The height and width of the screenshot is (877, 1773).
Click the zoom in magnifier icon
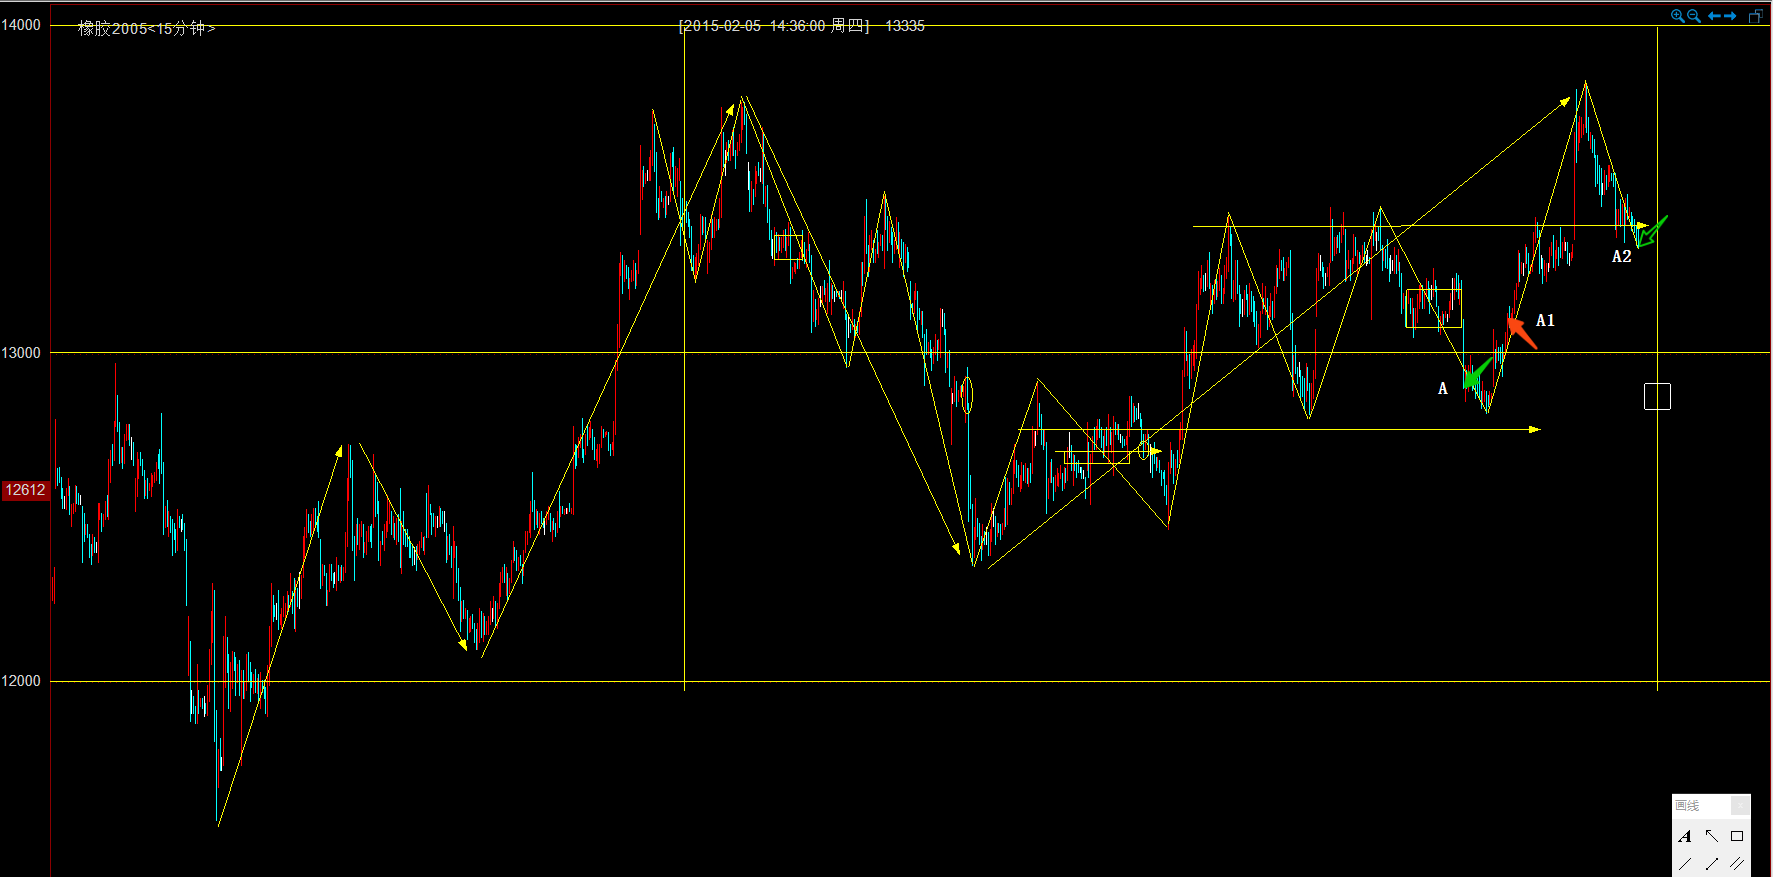pyautogui.click(x=1677, y=16)
